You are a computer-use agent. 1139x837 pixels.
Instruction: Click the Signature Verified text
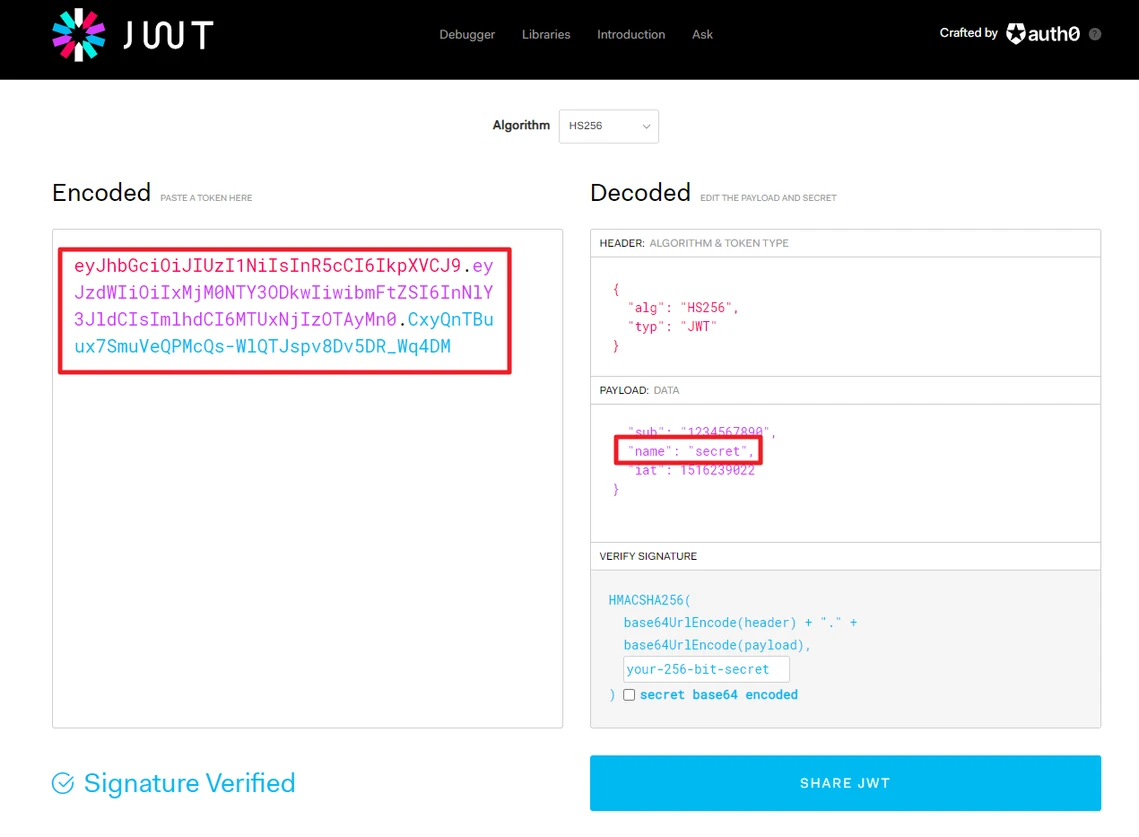pos(189,783)
